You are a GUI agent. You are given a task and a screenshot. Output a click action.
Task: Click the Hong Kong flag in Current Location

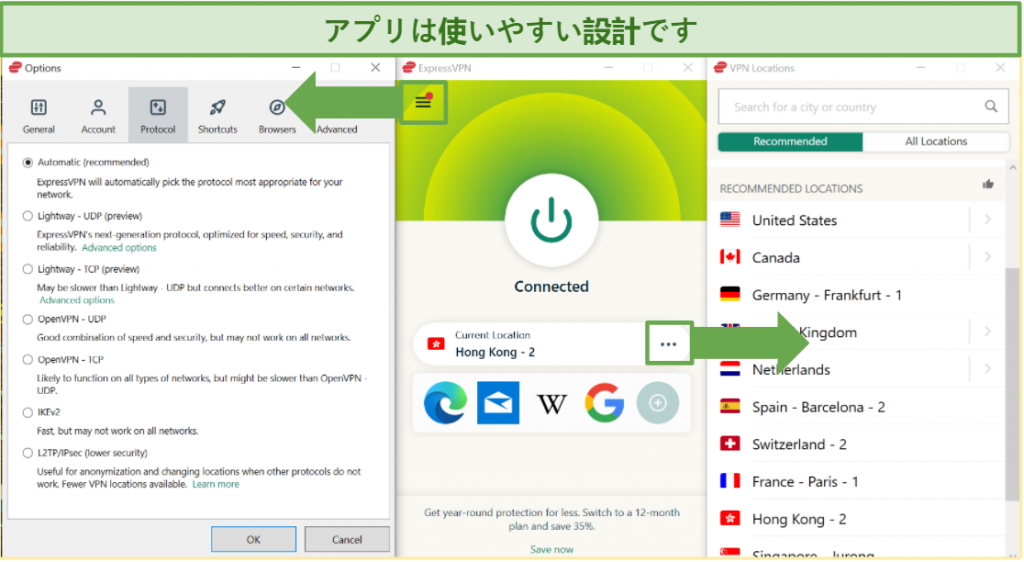(x=436, y=344)
